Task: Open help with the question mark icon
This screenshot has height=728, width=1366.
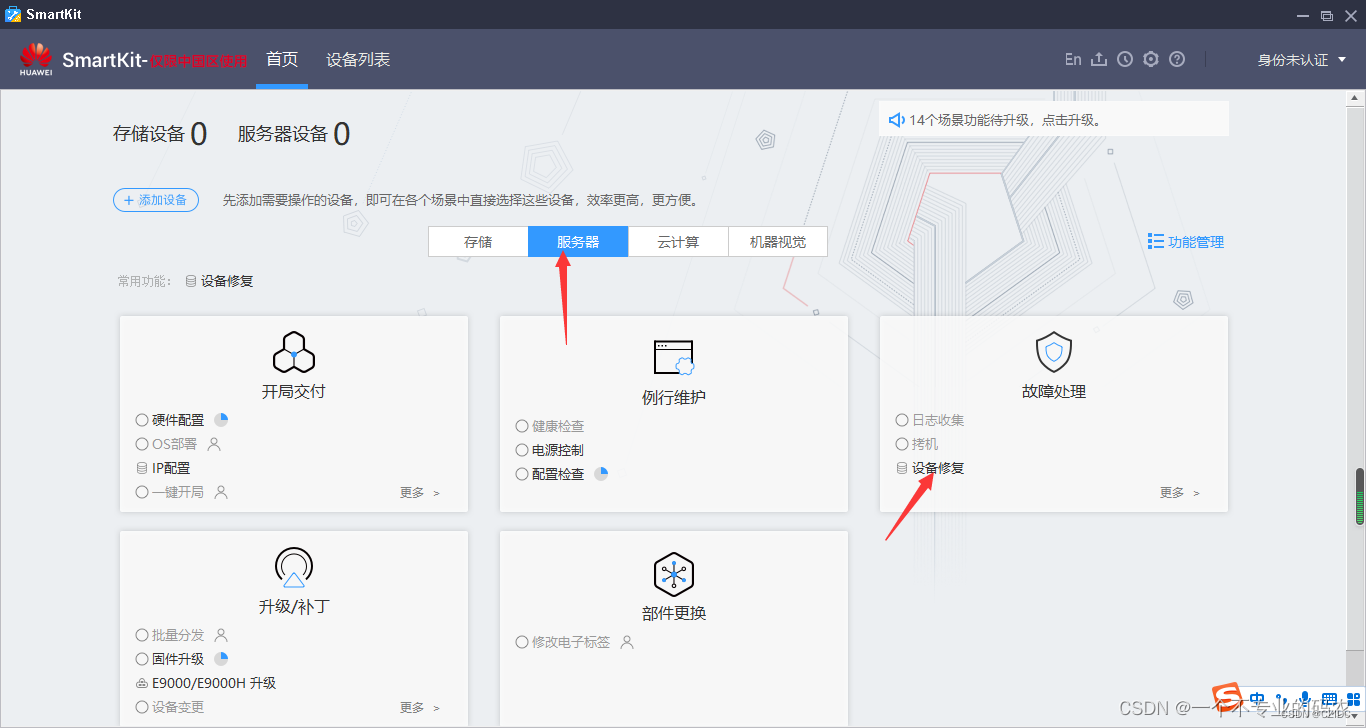Action: [1177, 60]
